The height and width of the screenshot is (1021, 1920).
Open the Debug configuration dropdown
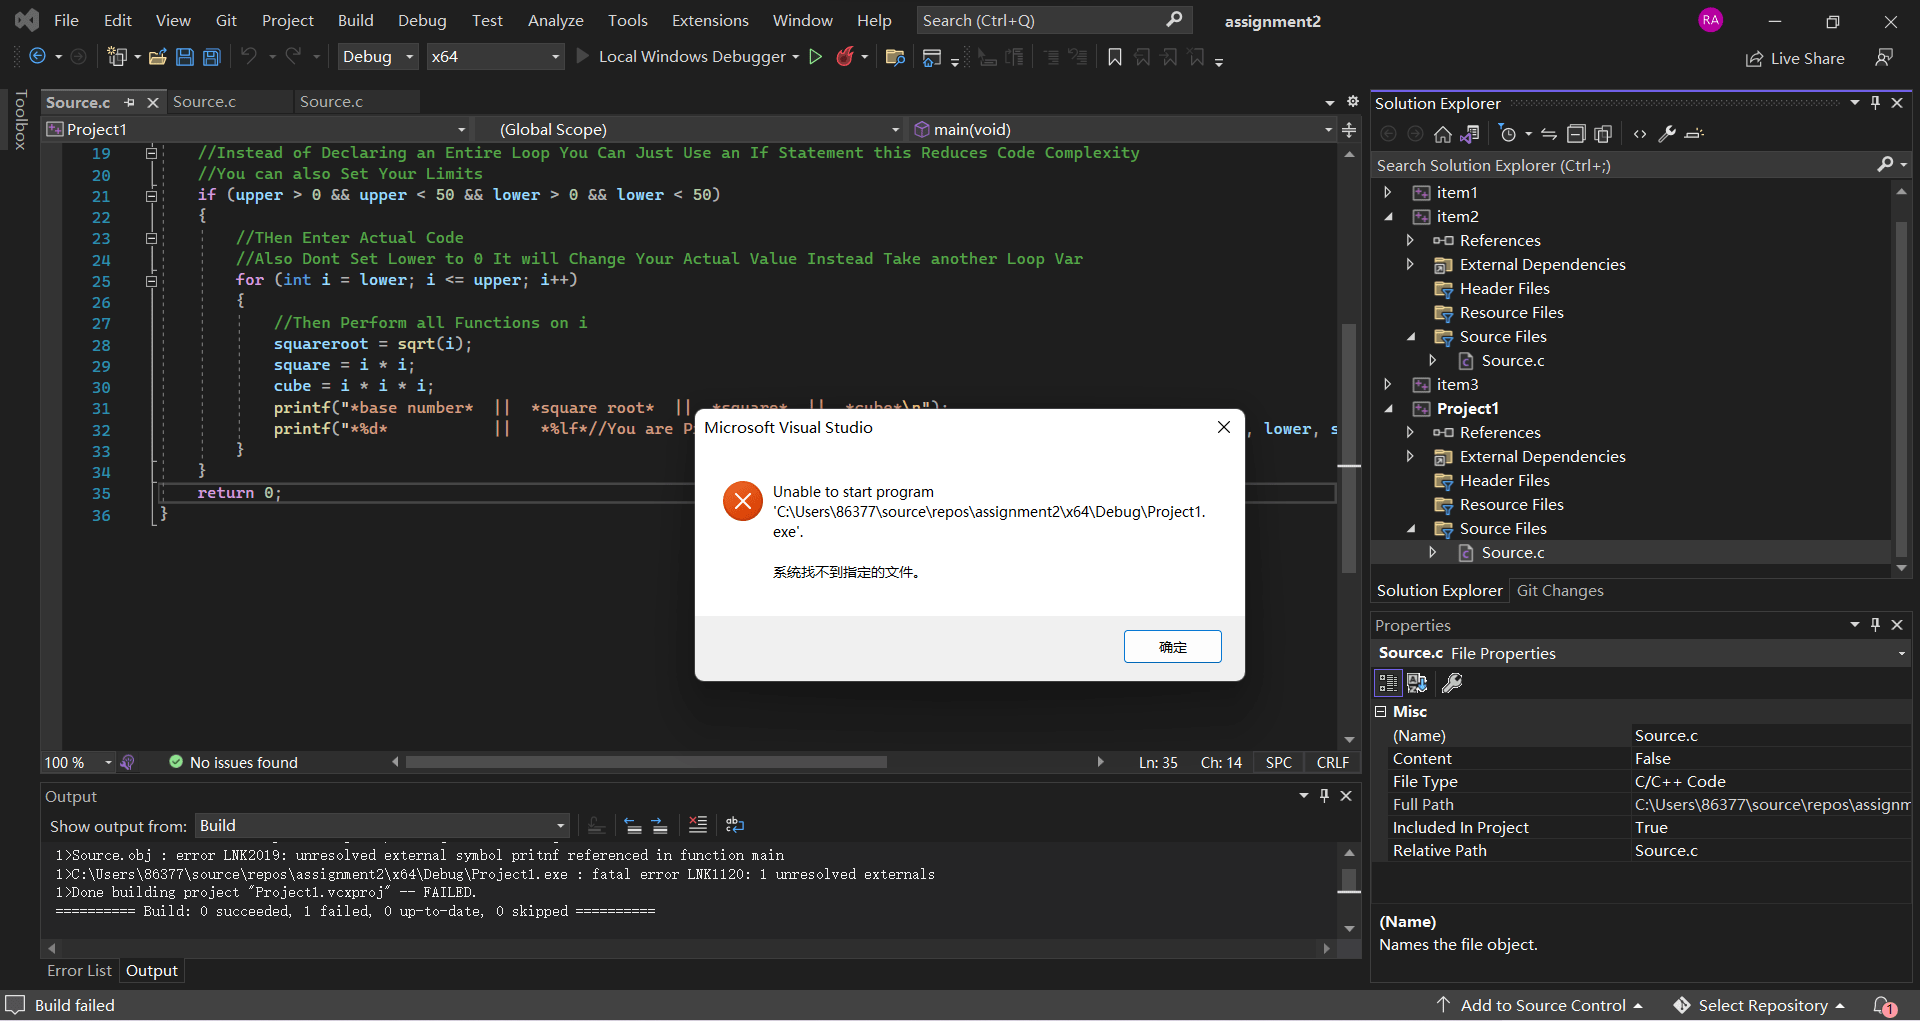coord(377,57)
